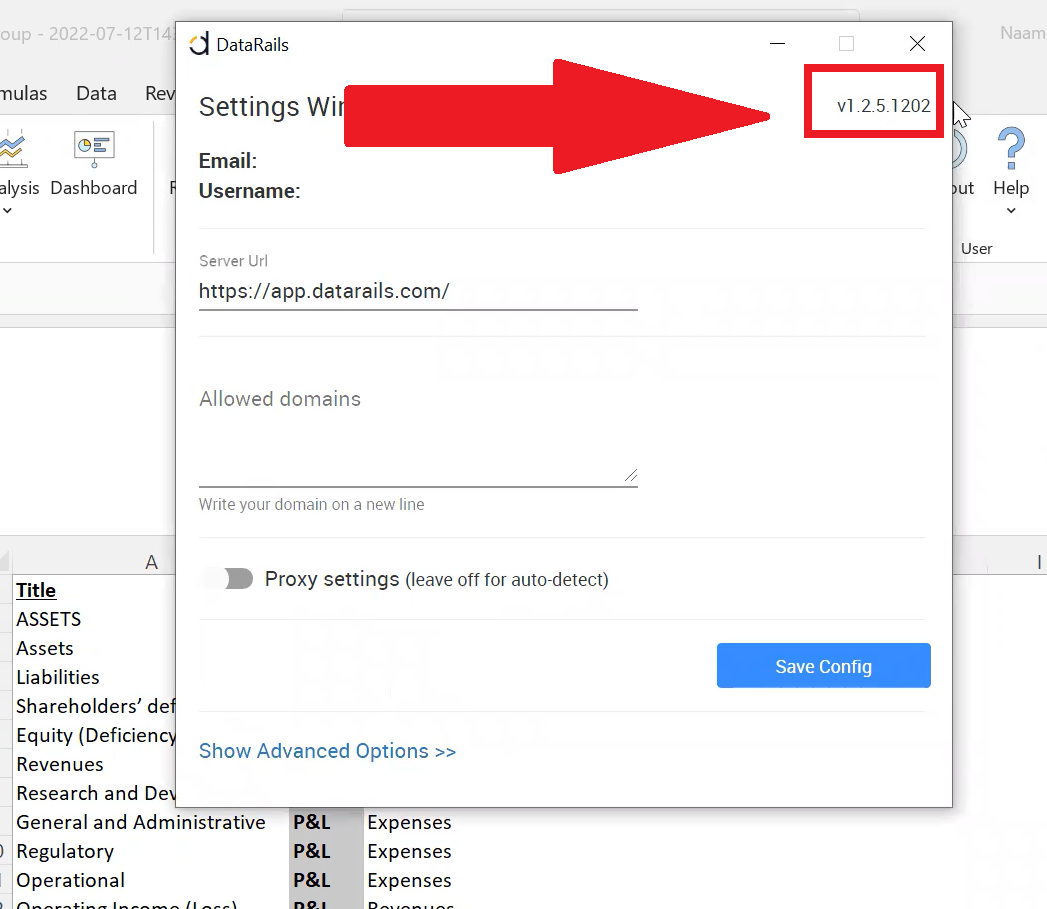Open the Dashboard icon in the ribbon
This screenshot has height=909, width=1047.
coord(94,150)
